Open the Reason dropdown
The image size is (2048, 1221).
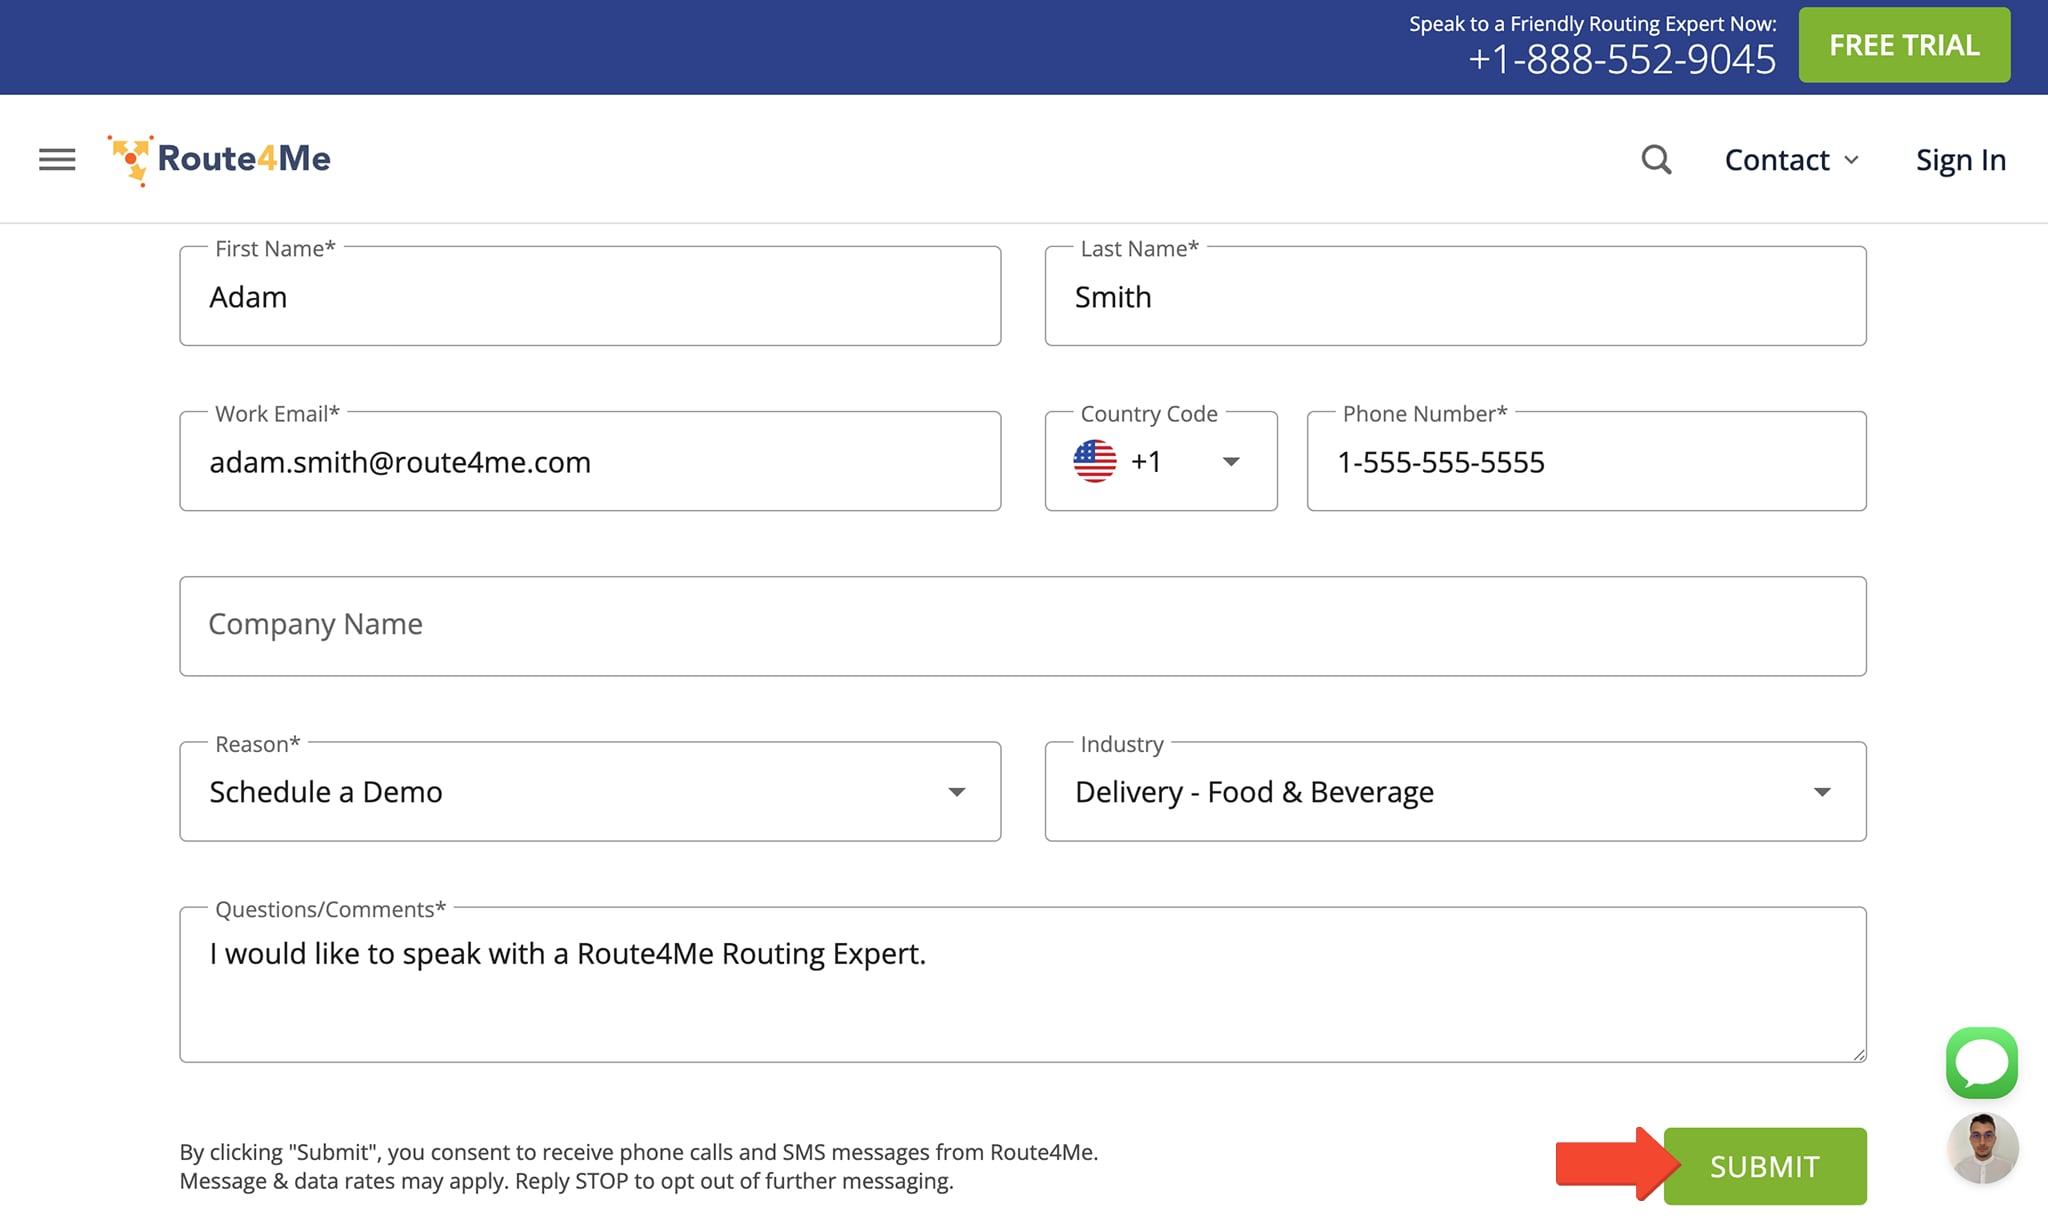tap(590, 791)
